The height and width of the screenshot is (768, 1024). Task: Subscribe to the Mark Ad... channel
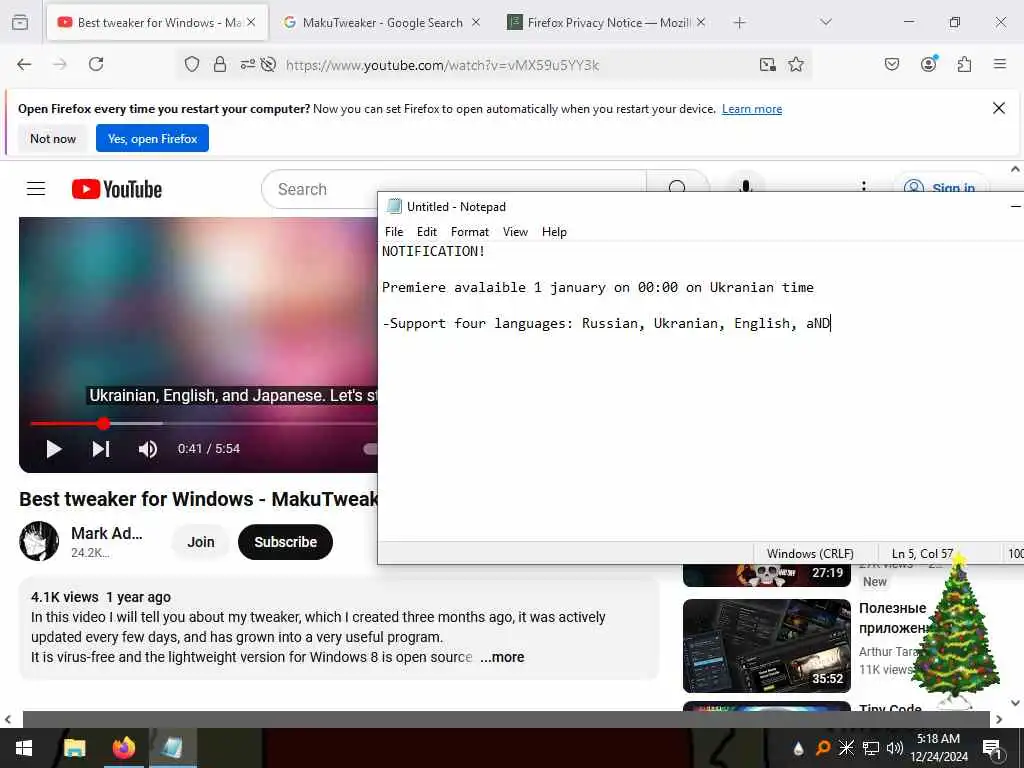pos(285,542)
